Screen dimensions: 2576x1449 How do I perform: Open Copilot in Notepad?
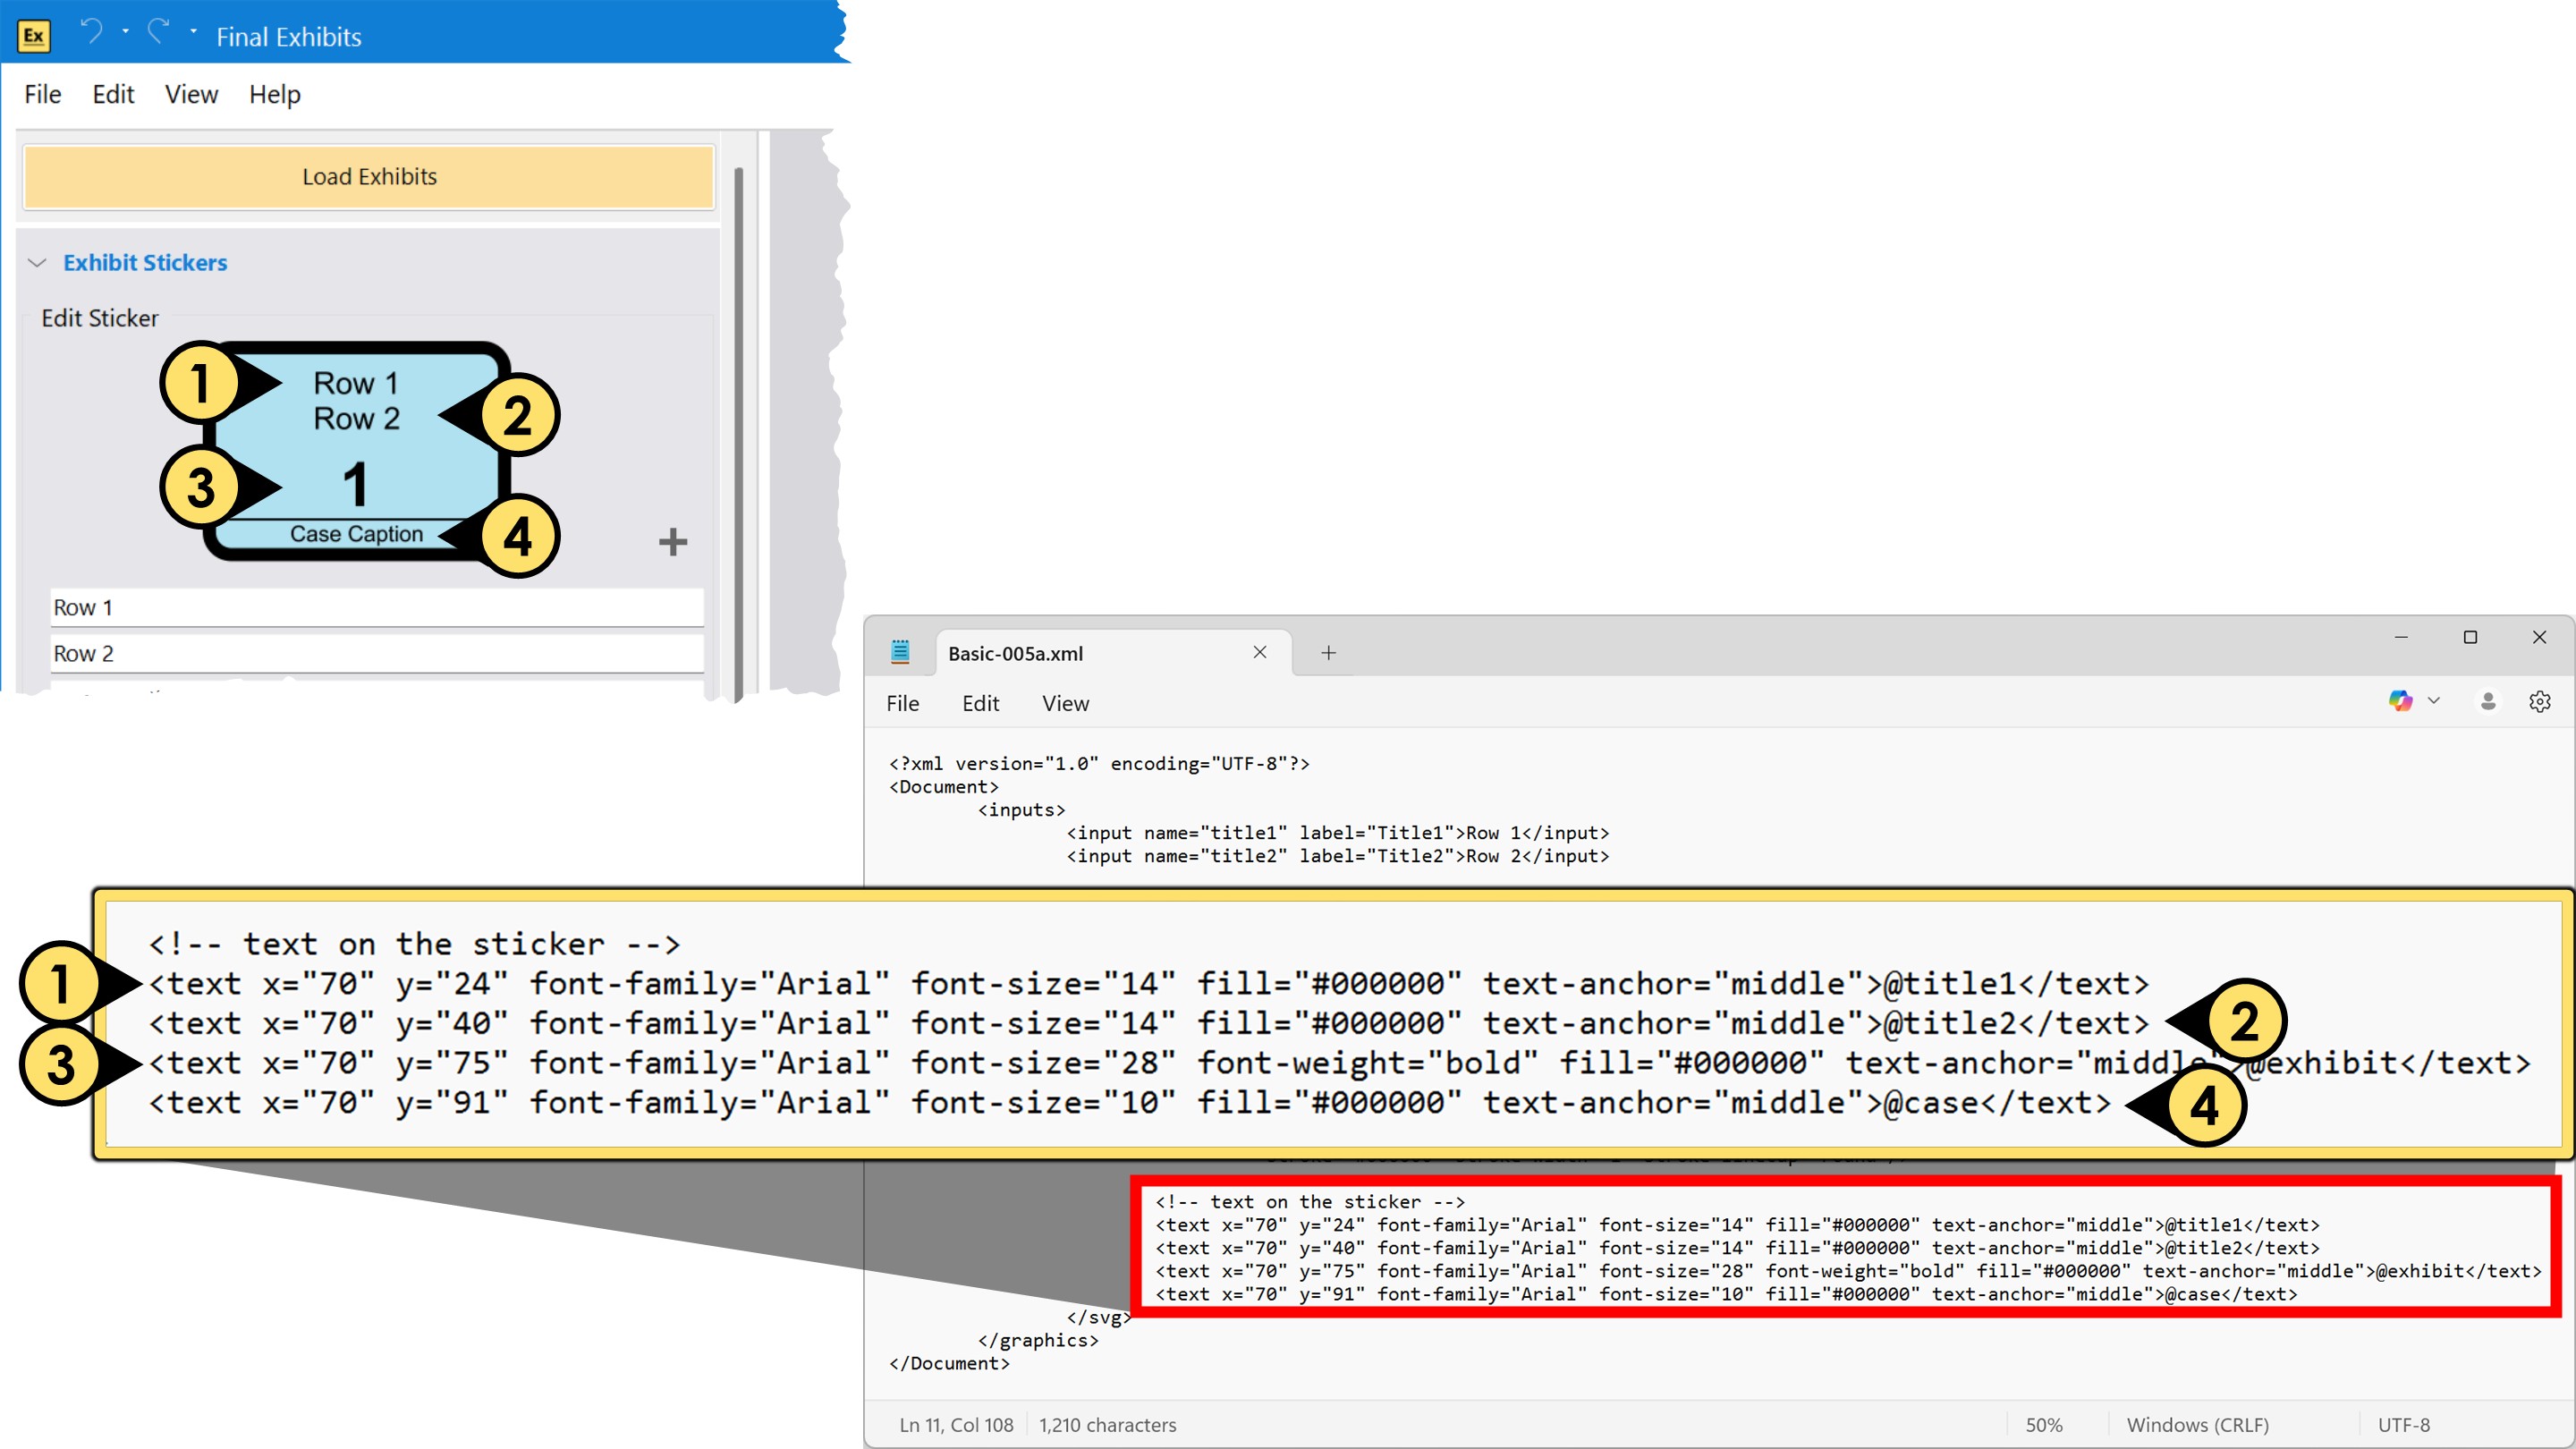pos(2400,701)
